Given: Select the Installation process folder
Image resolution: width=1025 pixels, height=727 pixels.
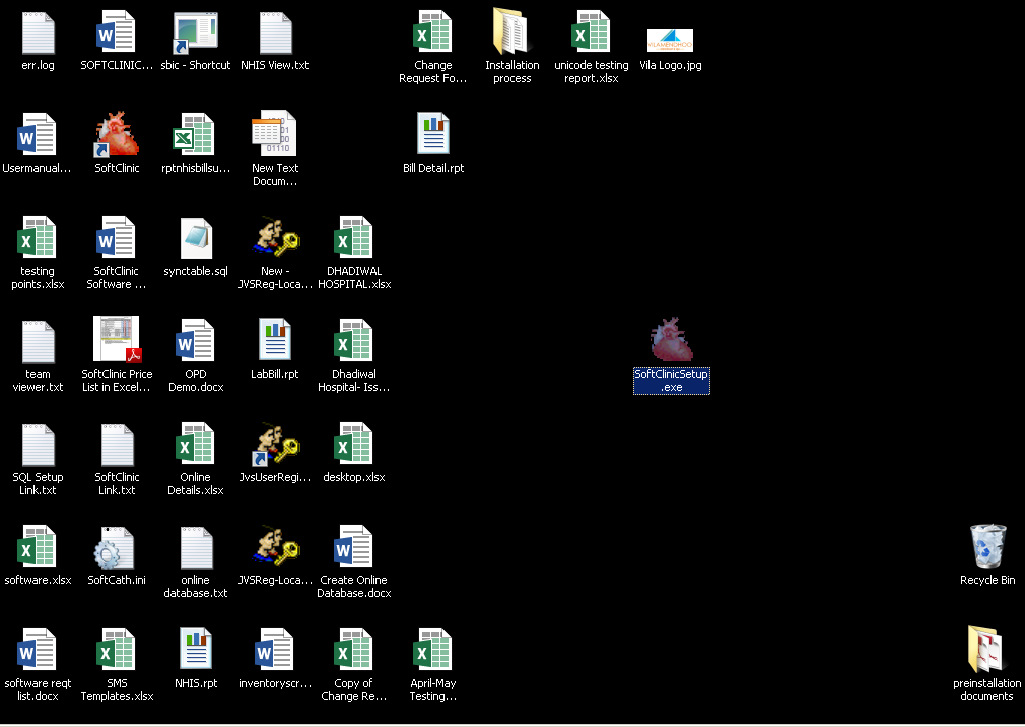Looking at the screenshot, I should (x=512, y=33).
